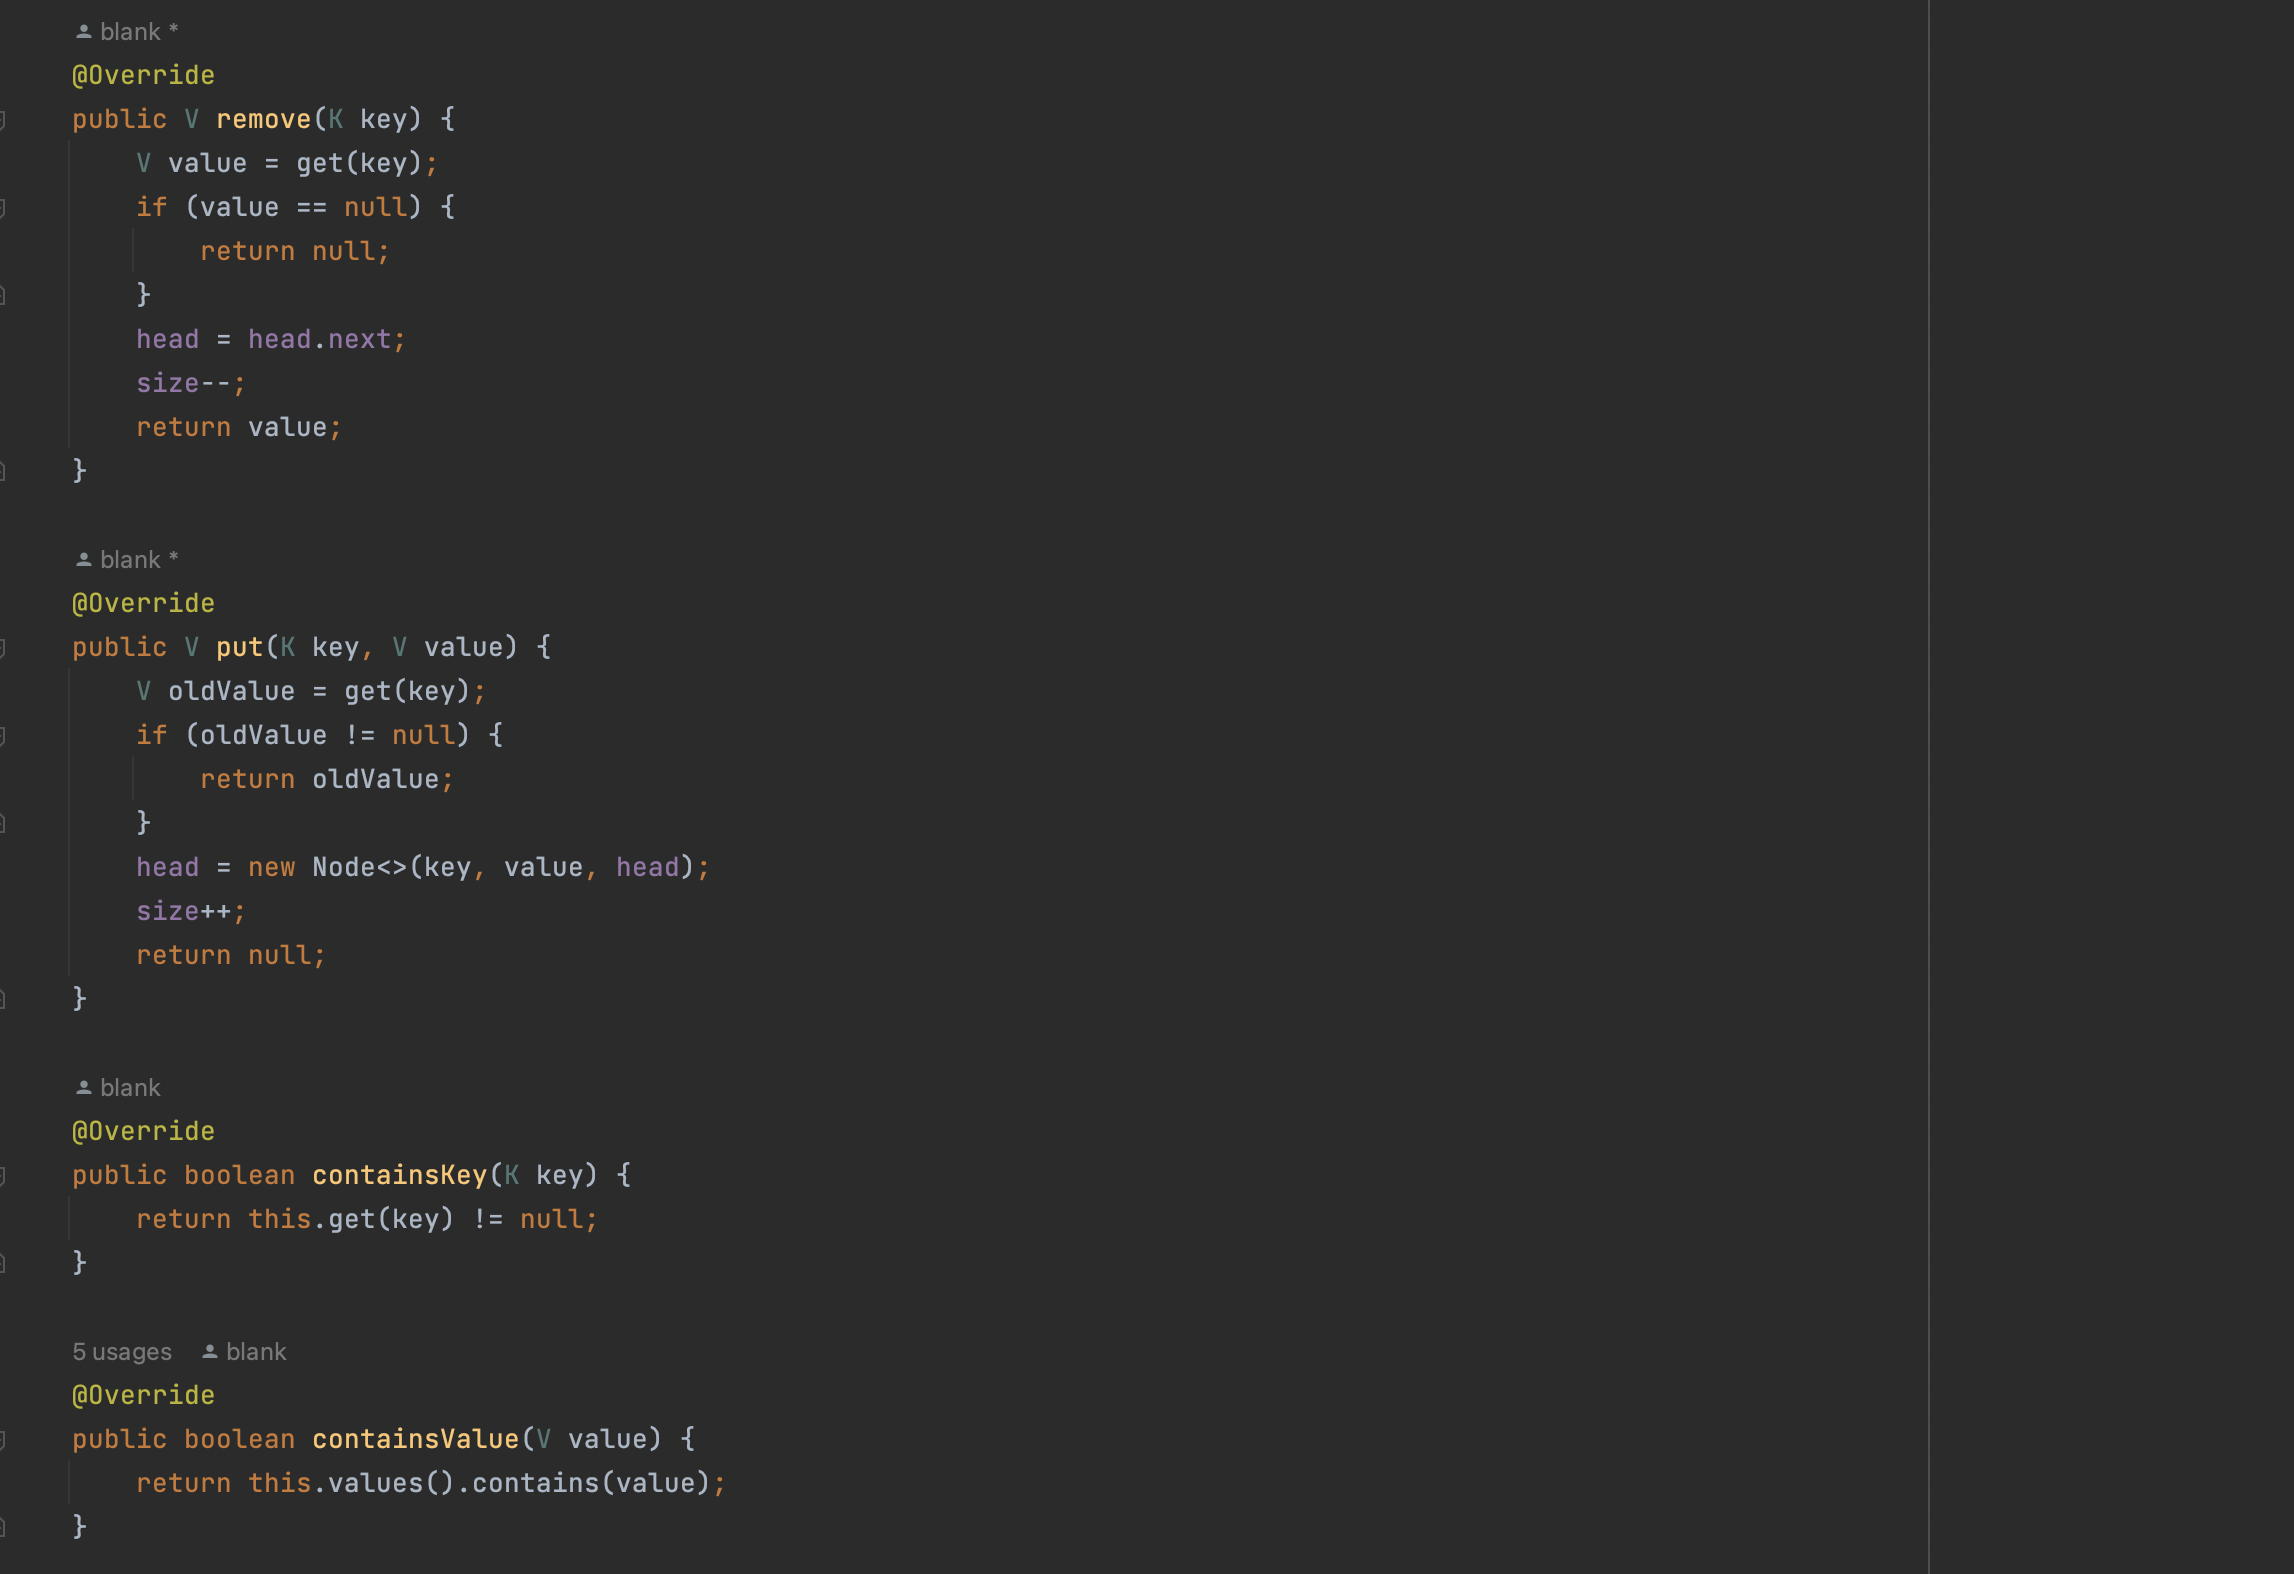Collapse the remove method fold marker
Viewport: 2294px width, 1574px height.
3,120
